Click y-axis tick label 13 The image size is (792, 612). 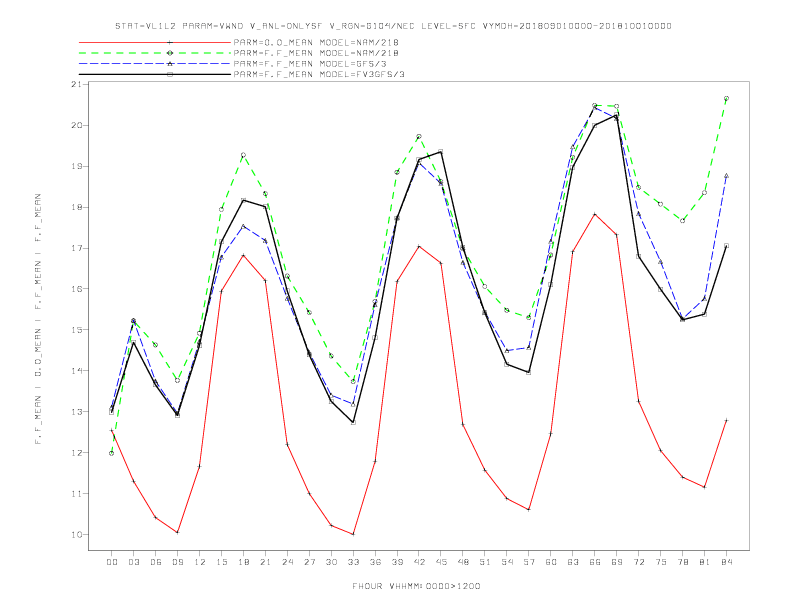coord(76,412)
